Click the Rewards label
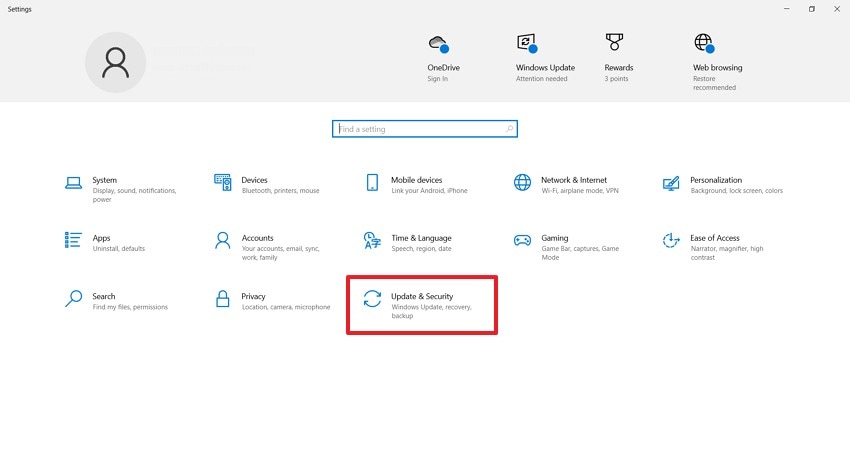850x454 pixels. (619, 68)
